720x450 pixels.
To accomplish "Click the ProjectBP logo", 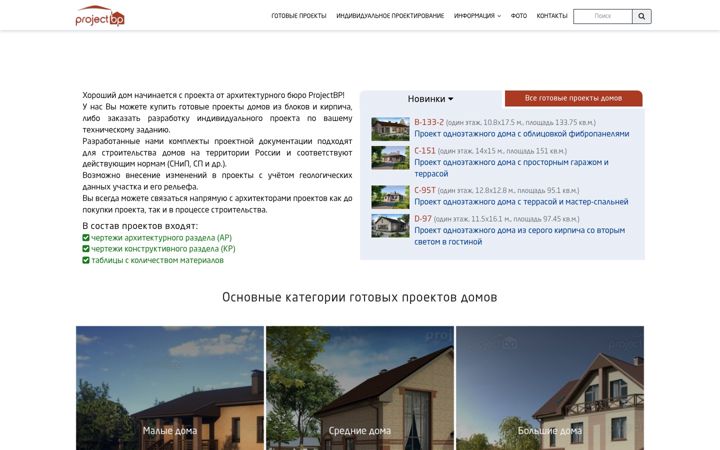I will 100,16.
